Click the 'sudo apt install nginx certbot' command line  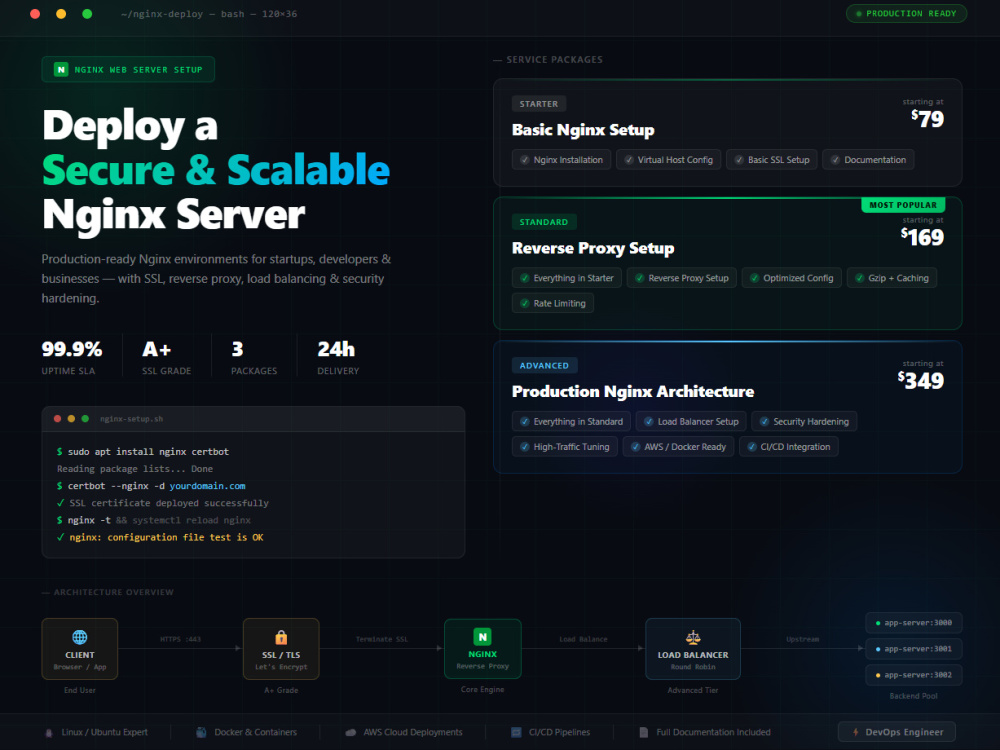point(143,452)
